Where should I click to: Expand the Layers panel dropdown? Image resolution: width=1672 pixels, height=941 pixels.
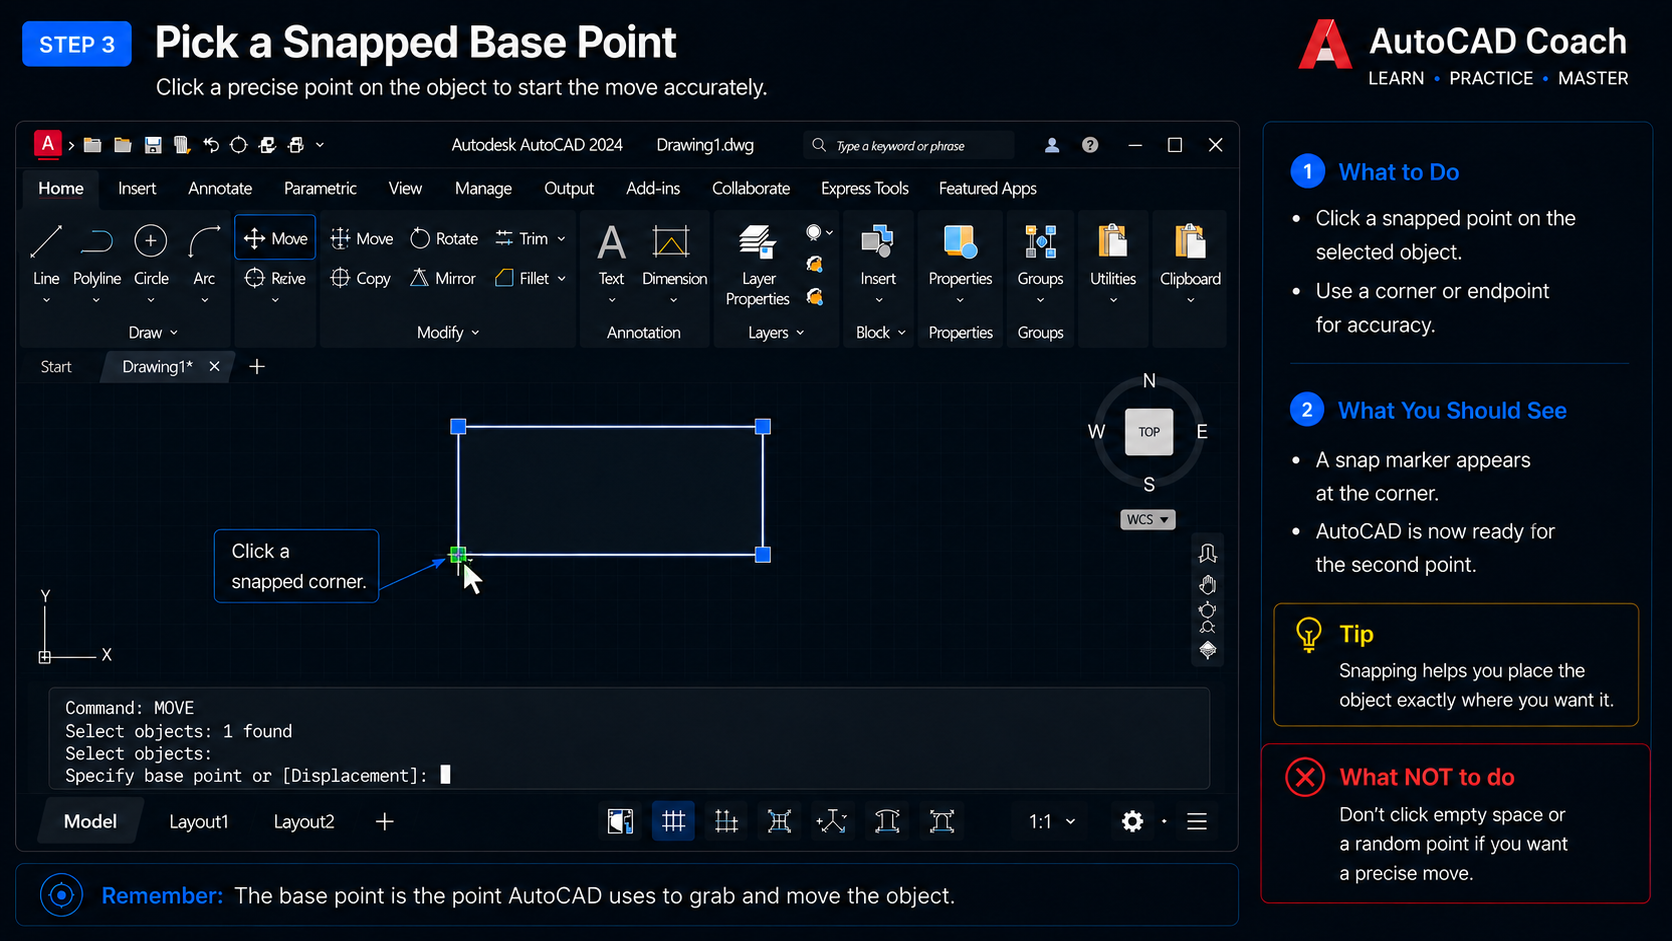(776, 332)
